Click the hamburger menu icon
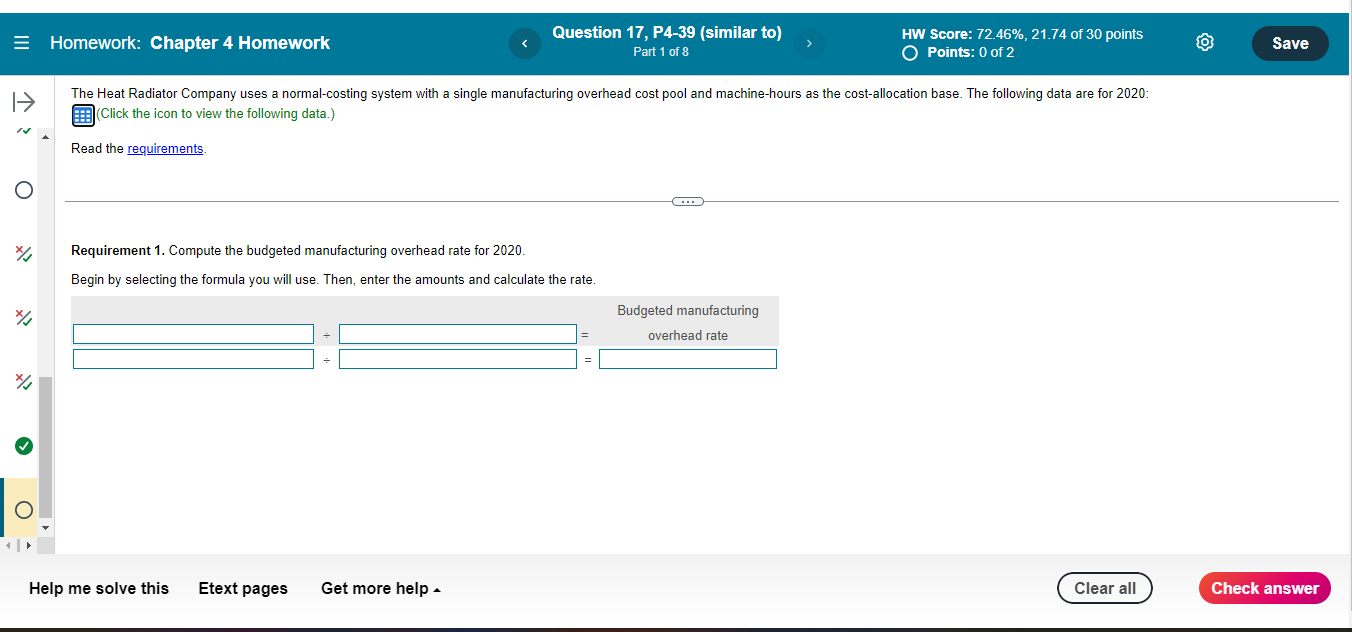 20,42
